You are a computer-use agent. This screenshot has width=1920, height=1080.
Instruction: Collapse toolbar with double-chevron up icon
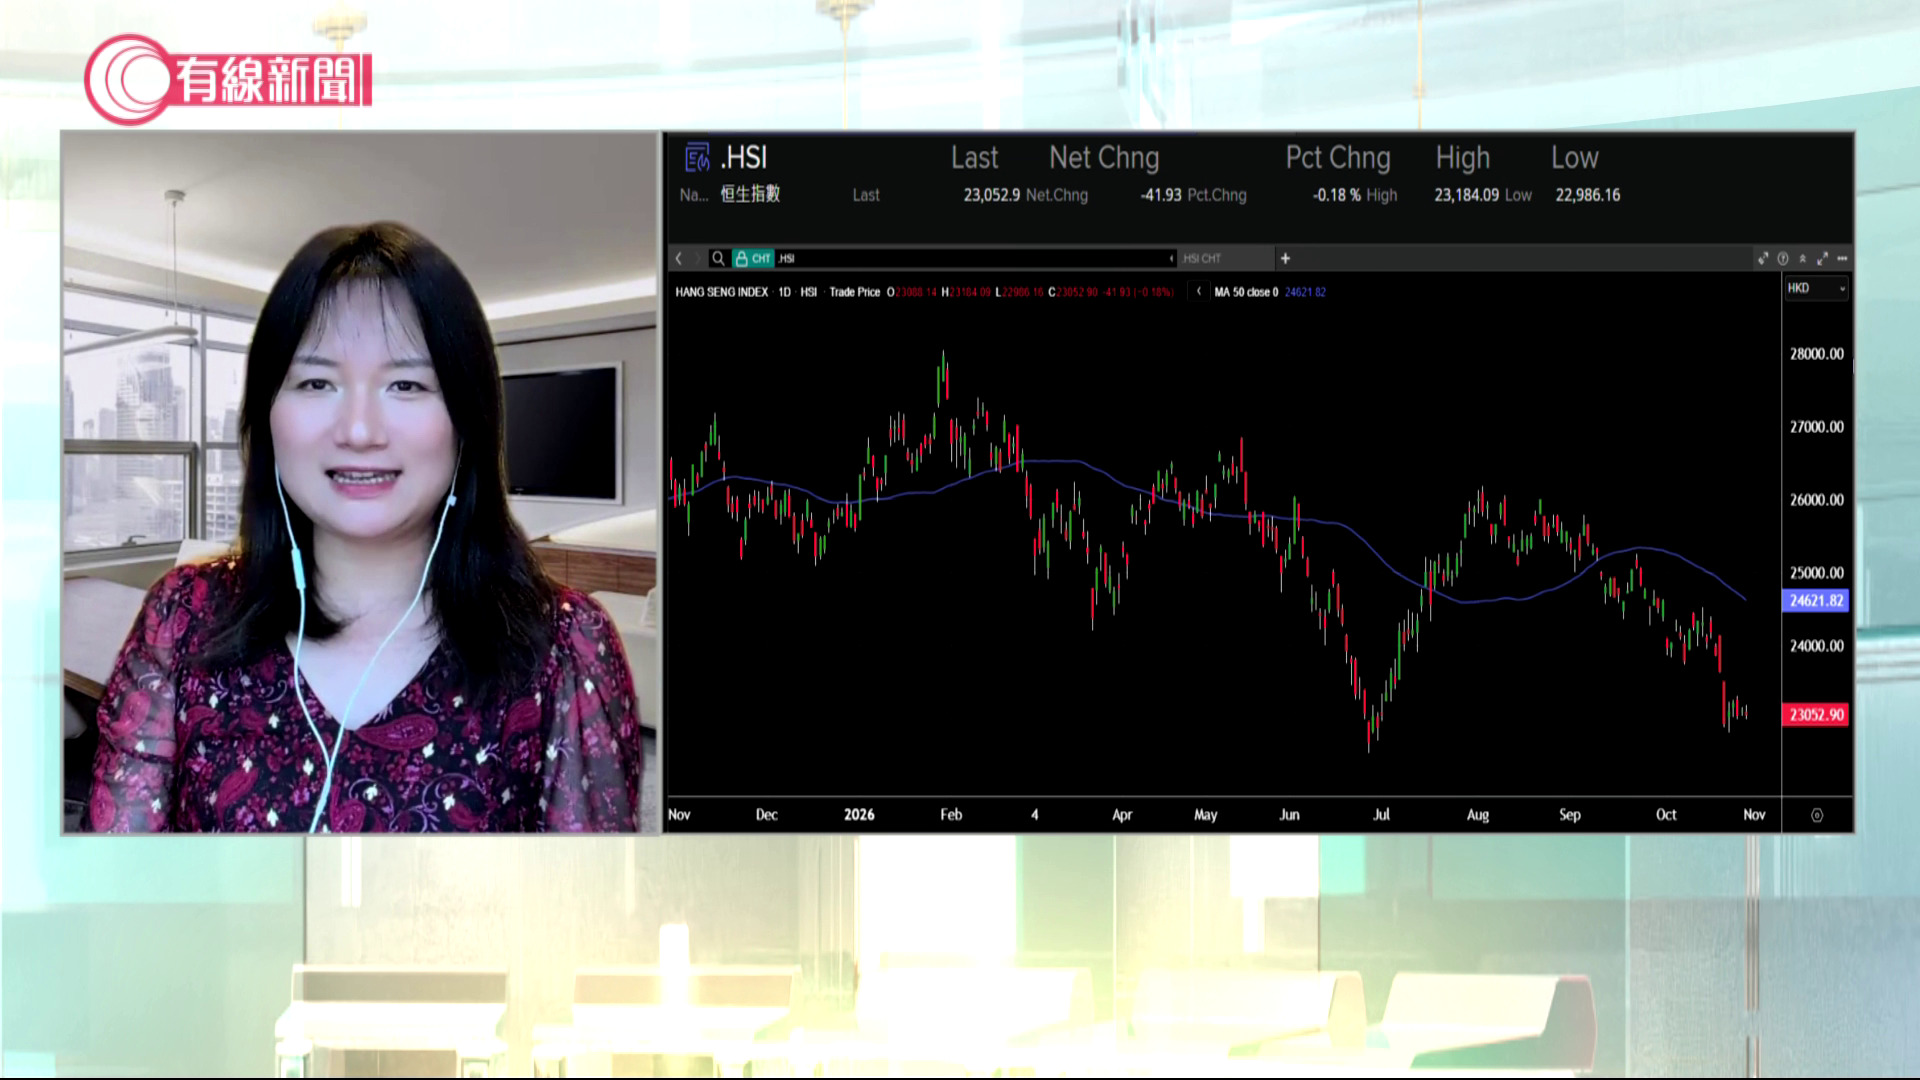1803,258
